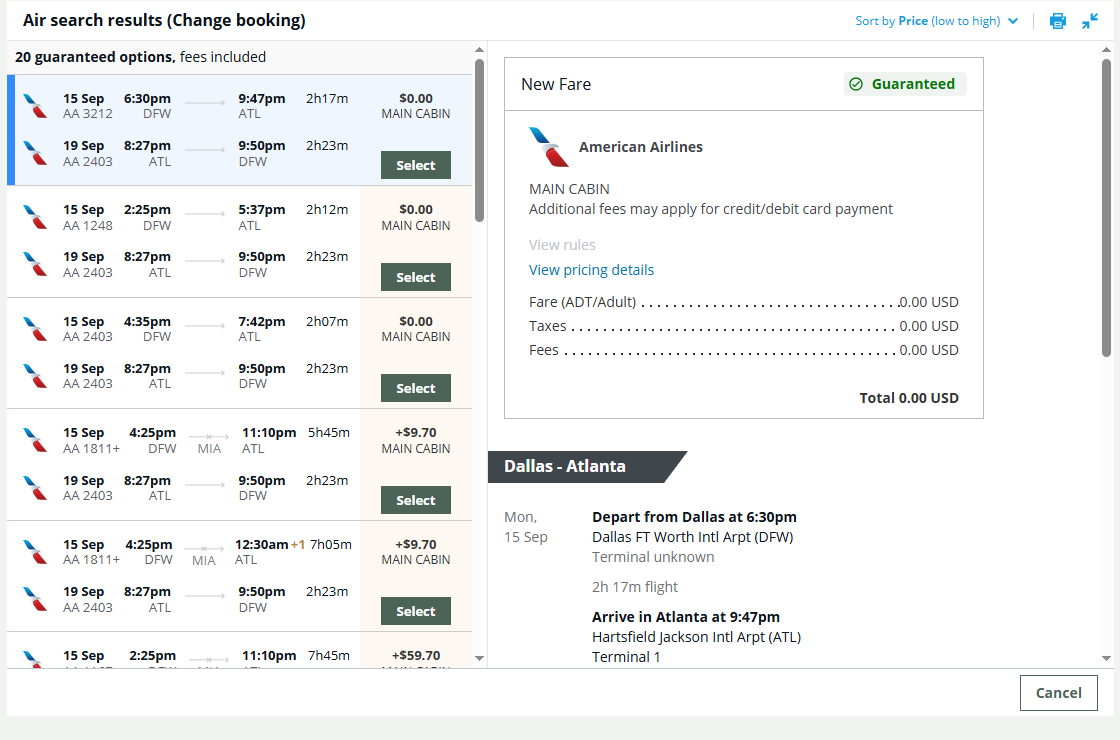Open the Sort by Price dropdown

click(936, 21)
